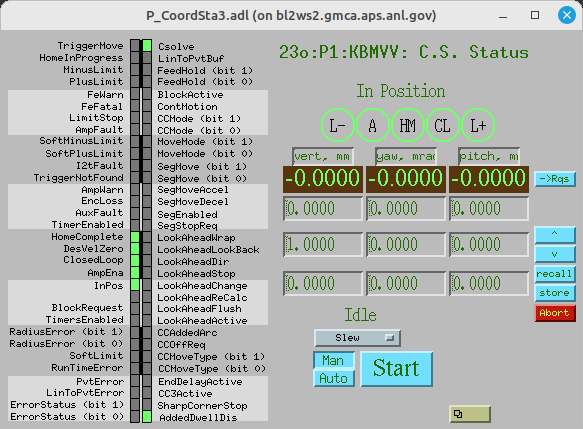Click the SegMoveAccel label
Screen dimensions: 583x429
click(x=193, y=190)
